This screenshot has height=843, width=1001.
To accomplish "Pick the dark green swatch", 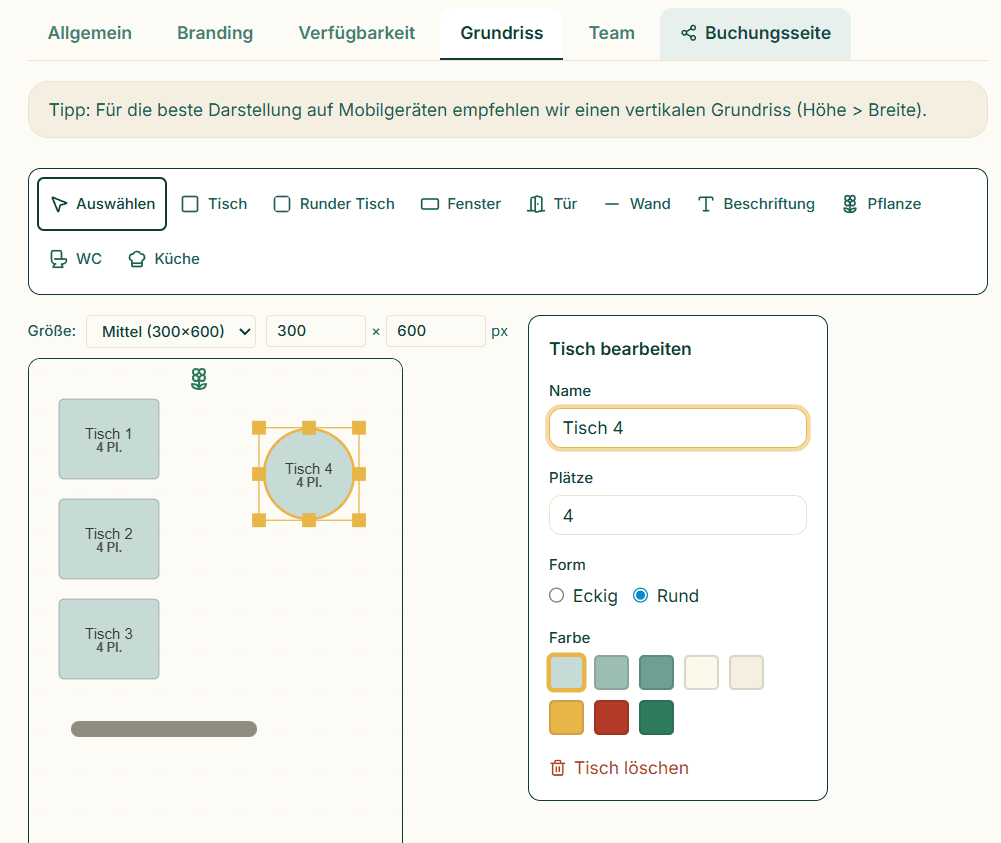I will [656, 717].
